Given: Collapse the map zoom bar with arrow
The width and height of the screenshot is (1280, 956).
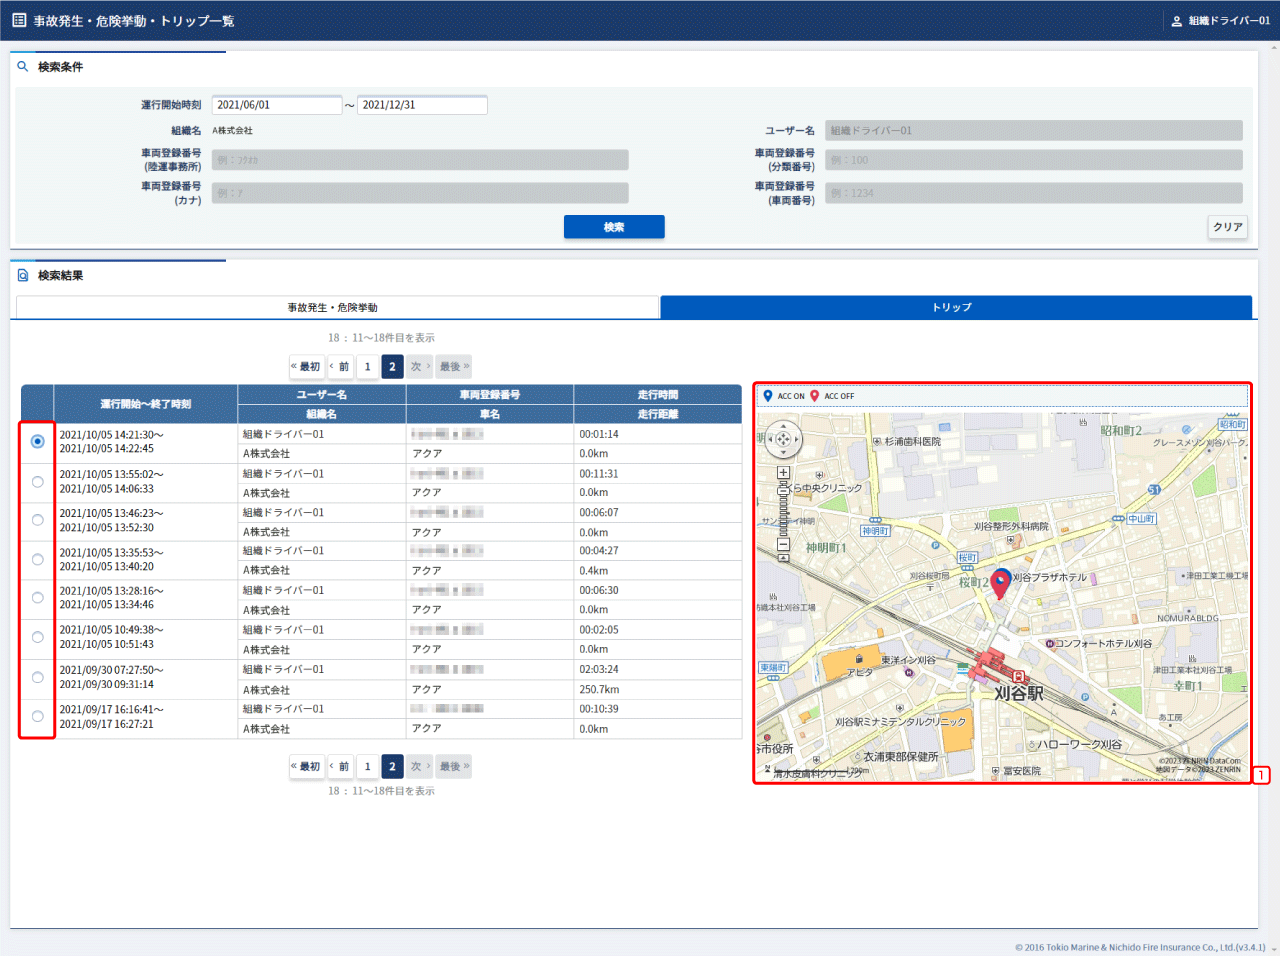Looking at the screenshot, I should point(783,559).
